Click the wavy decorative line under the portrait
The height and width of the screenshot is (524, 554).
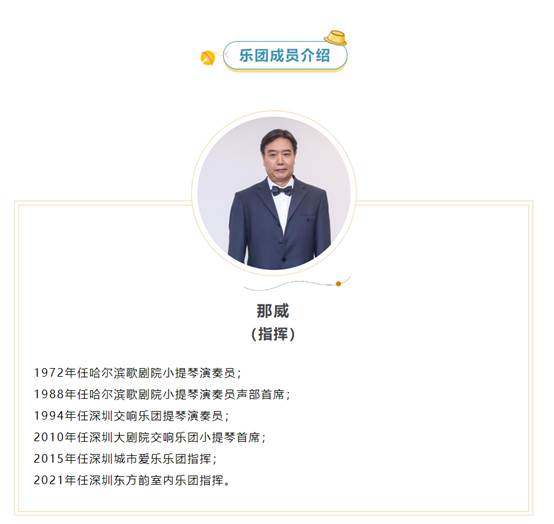click(296, 284)
